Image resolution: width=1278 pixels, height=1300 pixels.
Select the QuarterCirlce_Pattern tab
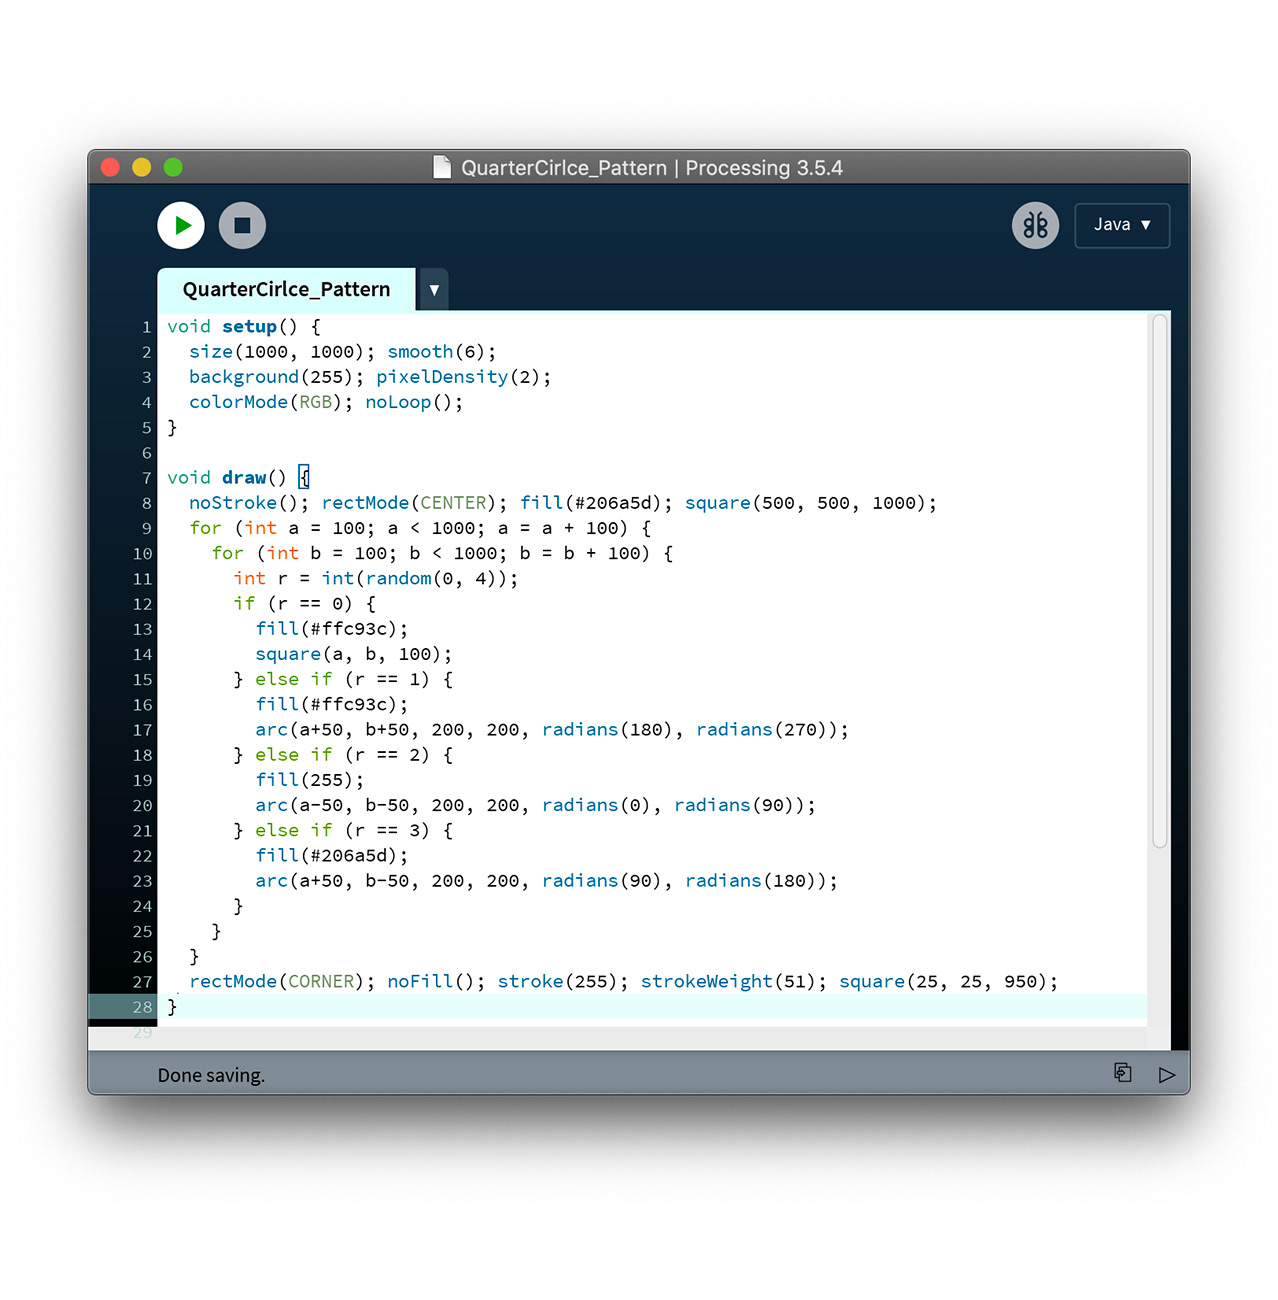[x=286, y=289]
